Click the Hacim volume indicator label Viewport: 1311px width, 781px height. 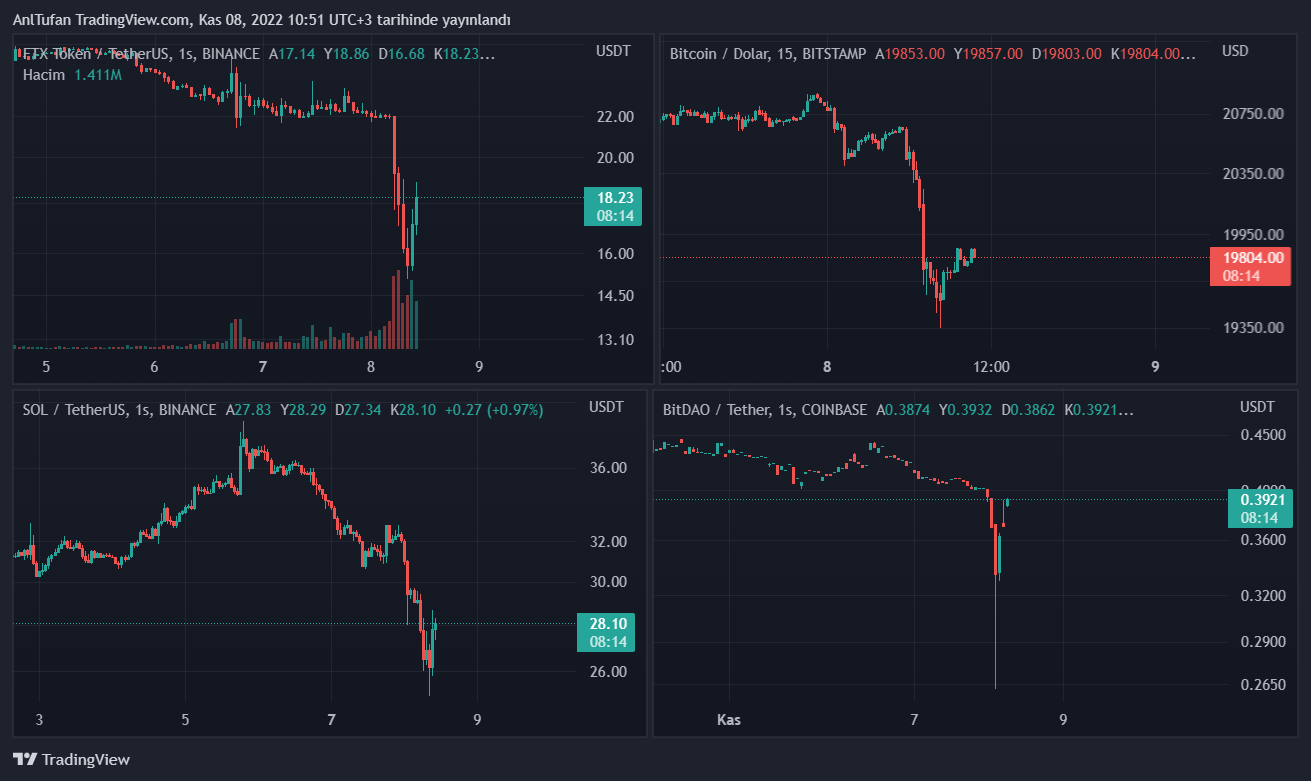coord(44,75)
